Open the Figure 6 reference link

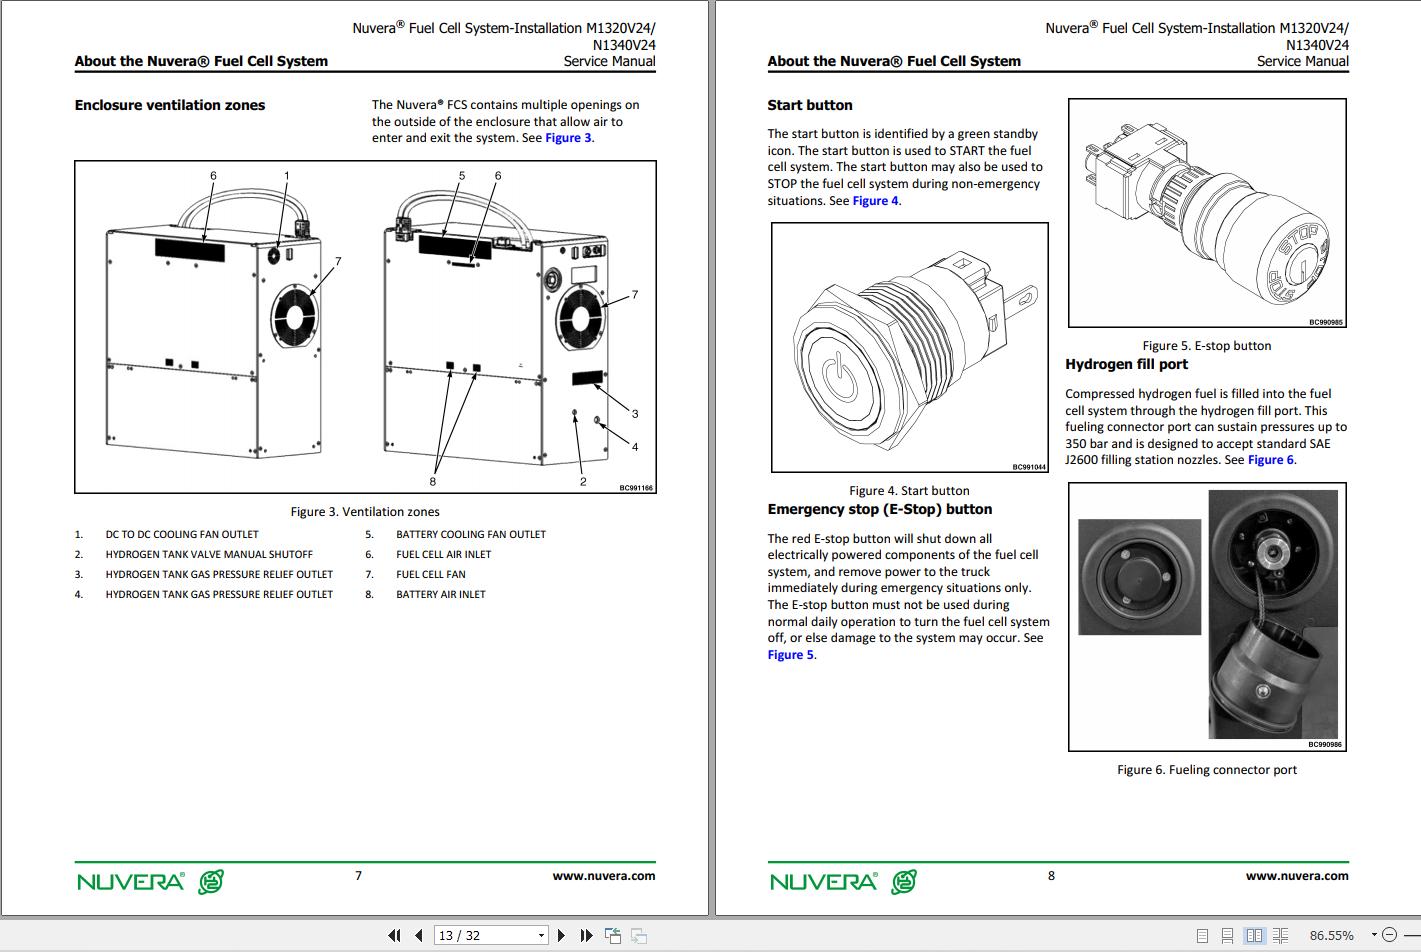tap(1271, 460)
